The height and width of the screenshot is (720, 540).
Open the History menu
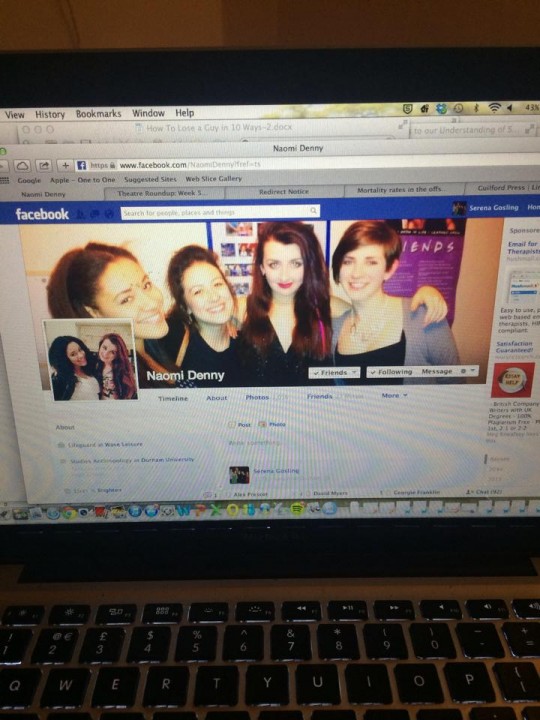[x=50, y=114]
